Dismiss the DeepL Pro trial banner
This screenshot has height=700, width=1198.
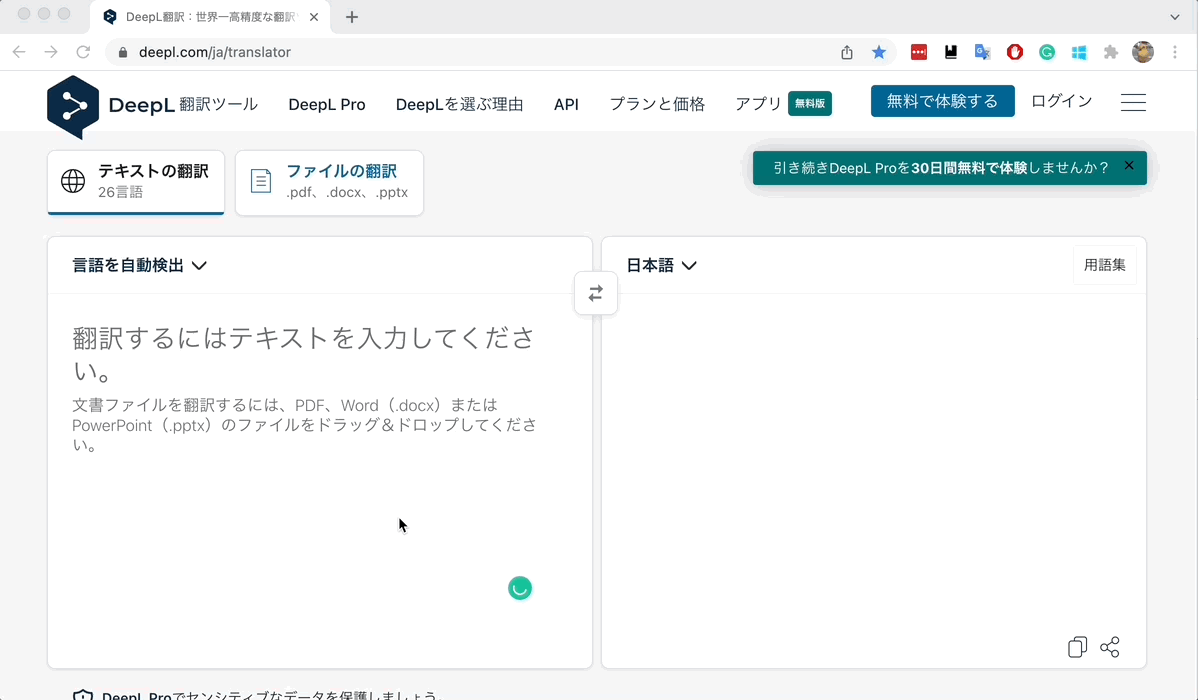(1128, 166)
